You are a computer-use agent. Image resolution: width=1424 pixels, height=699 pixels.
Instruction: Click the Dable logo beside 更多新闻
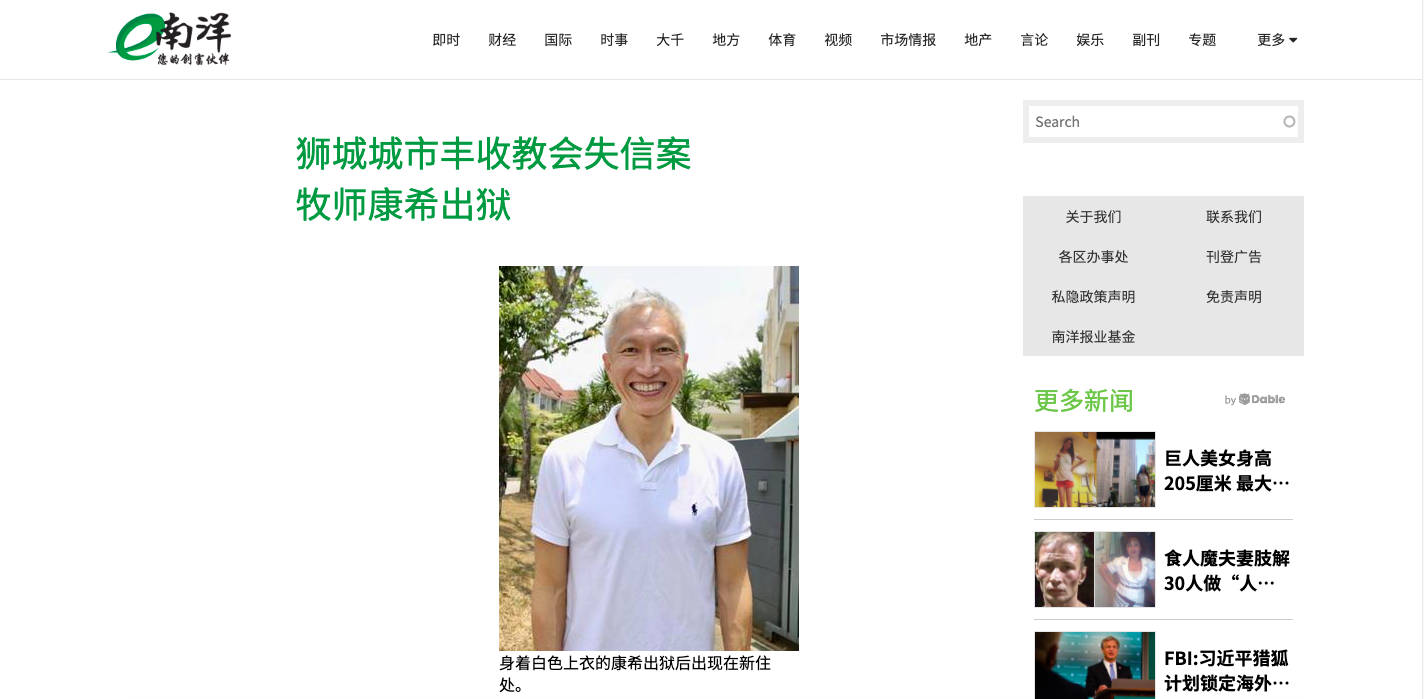[1255, 400]
